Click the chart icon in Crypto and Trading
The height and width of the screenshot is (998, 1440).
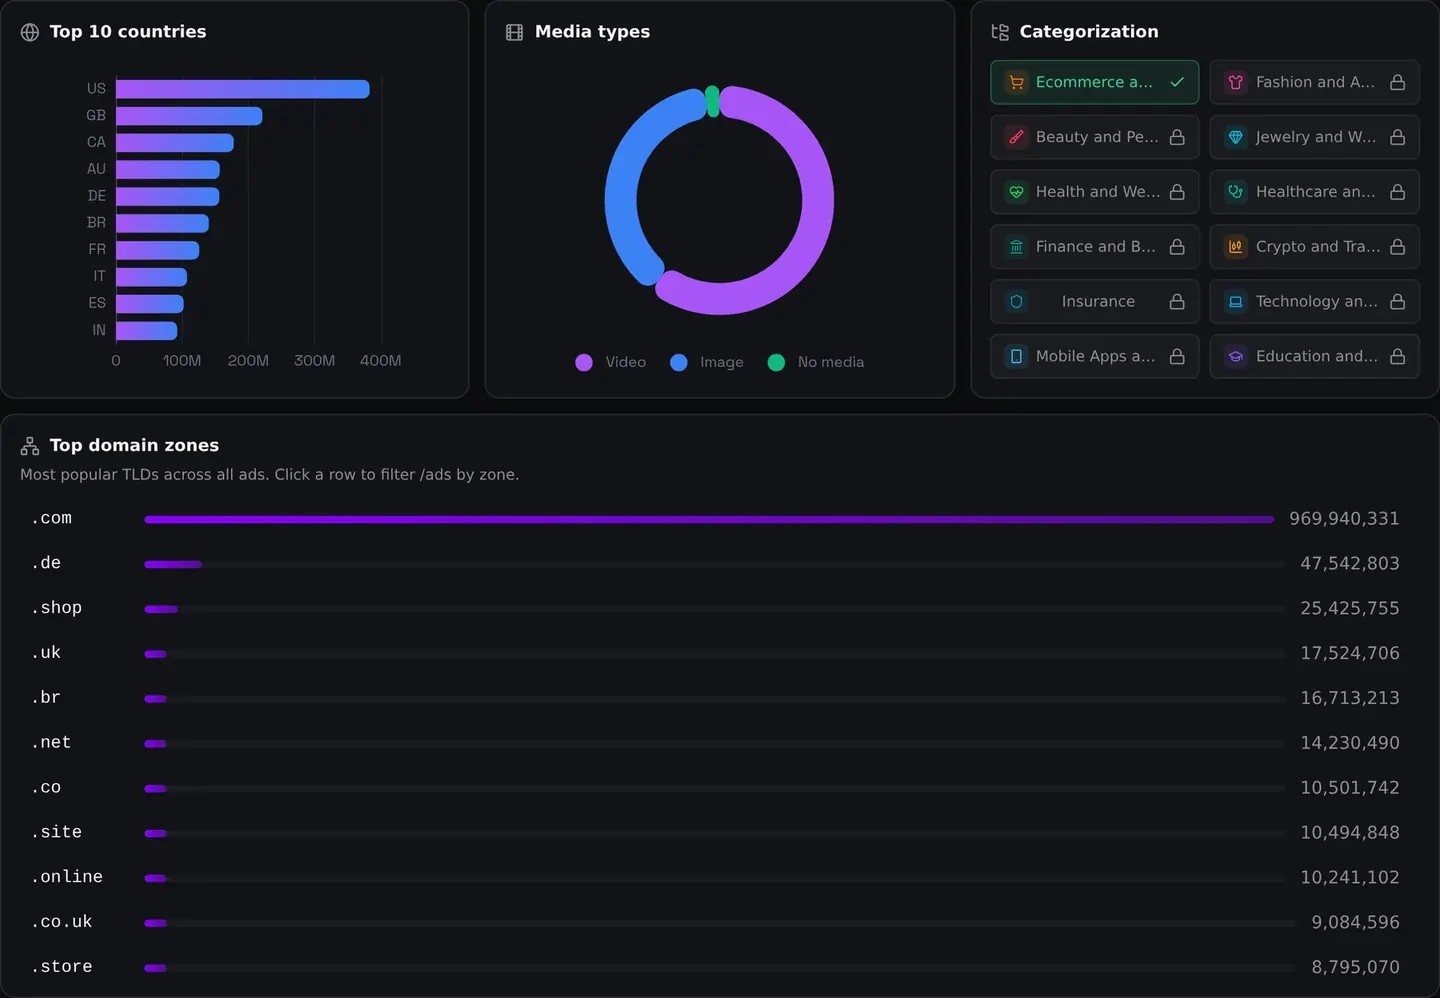click(x=1236, y=247)
